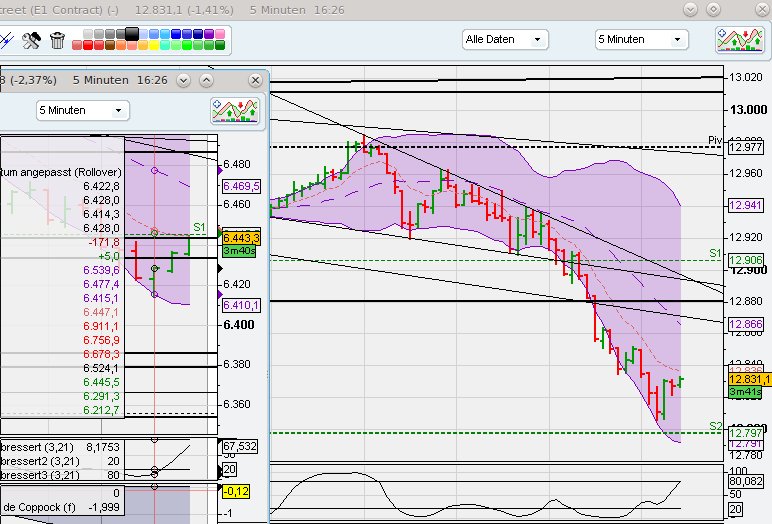The image size is (772, 524).
Task: Click the countdown timer 3m40s in left chart
Action: [239, 251]
